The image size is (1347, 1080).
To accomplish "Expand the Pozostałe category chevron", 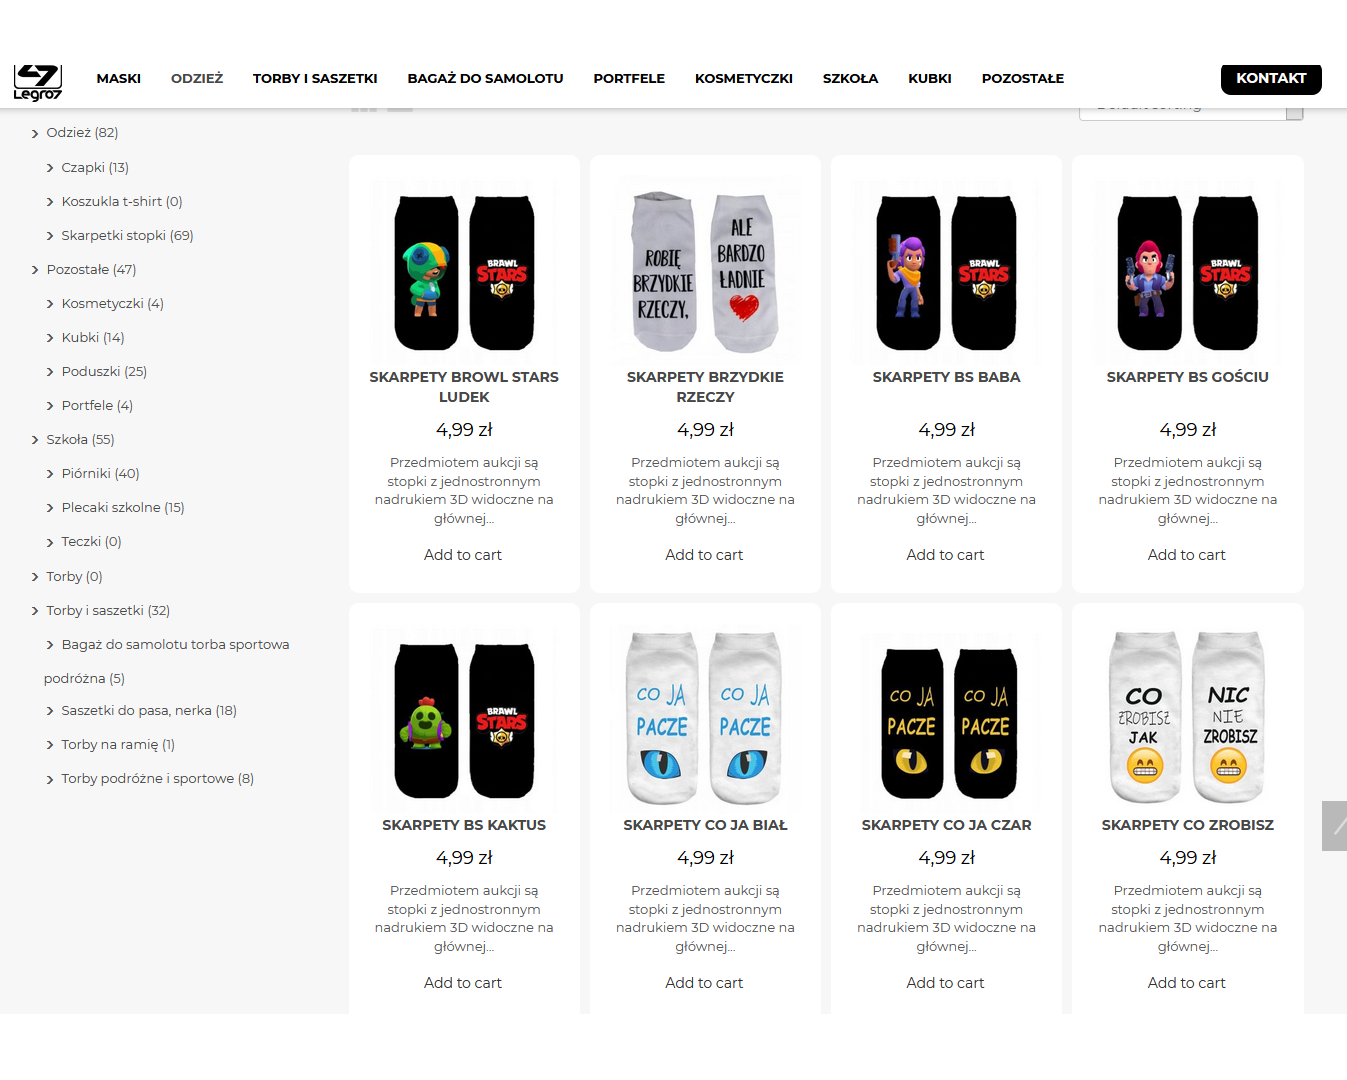I will (35, 270).
